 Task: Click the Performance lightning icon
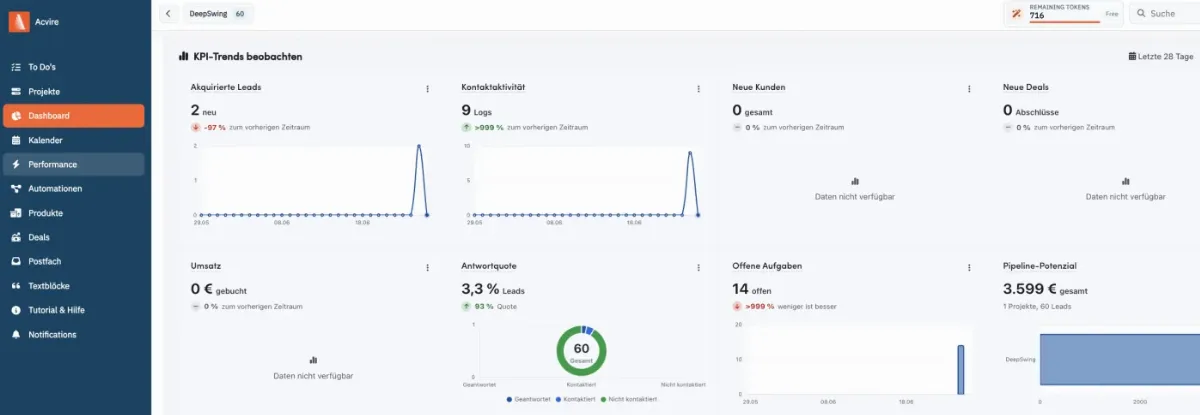click(x=16, y=164)
